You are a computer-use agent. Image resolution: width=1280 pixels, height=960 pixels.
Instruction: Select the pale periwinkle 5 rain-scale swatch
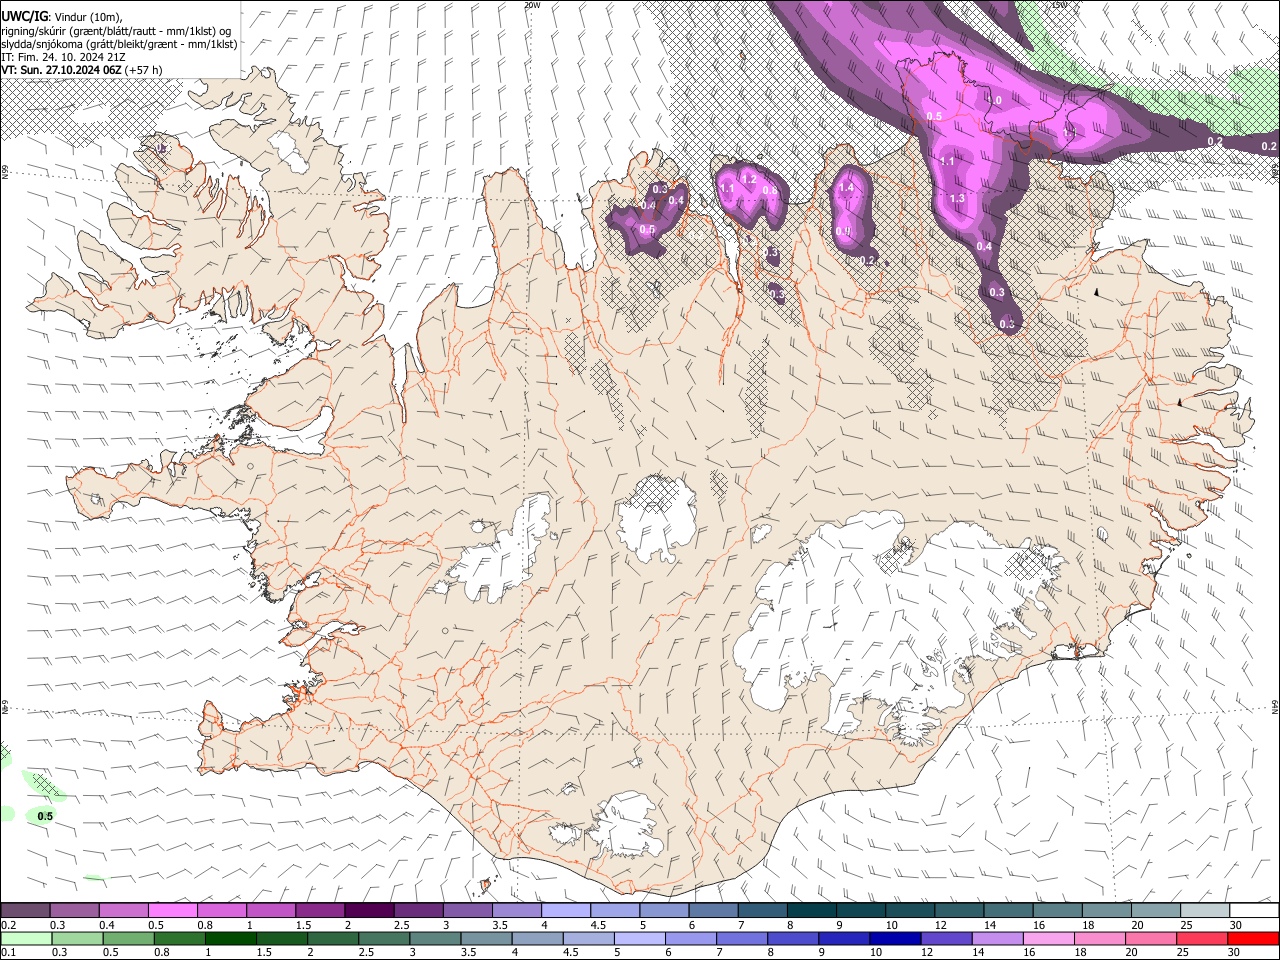tap(640, 938)
